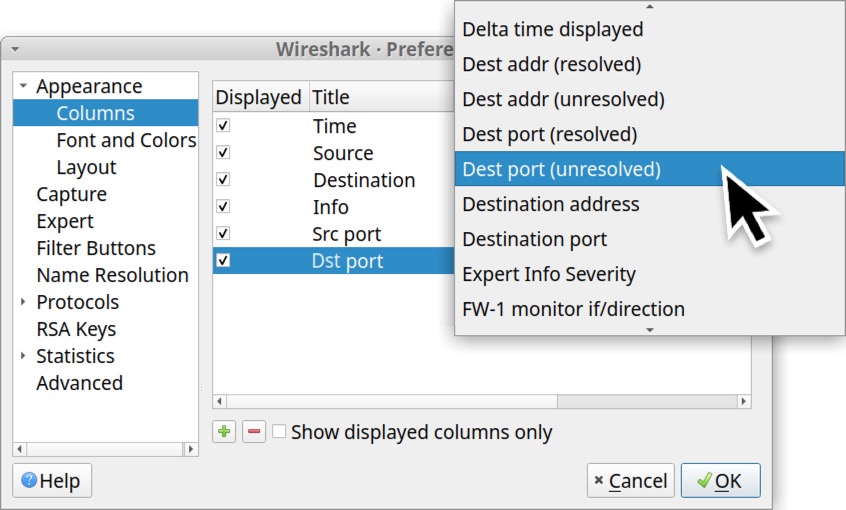Uncheck the Src port column displayed checkbox

[223, 233]
